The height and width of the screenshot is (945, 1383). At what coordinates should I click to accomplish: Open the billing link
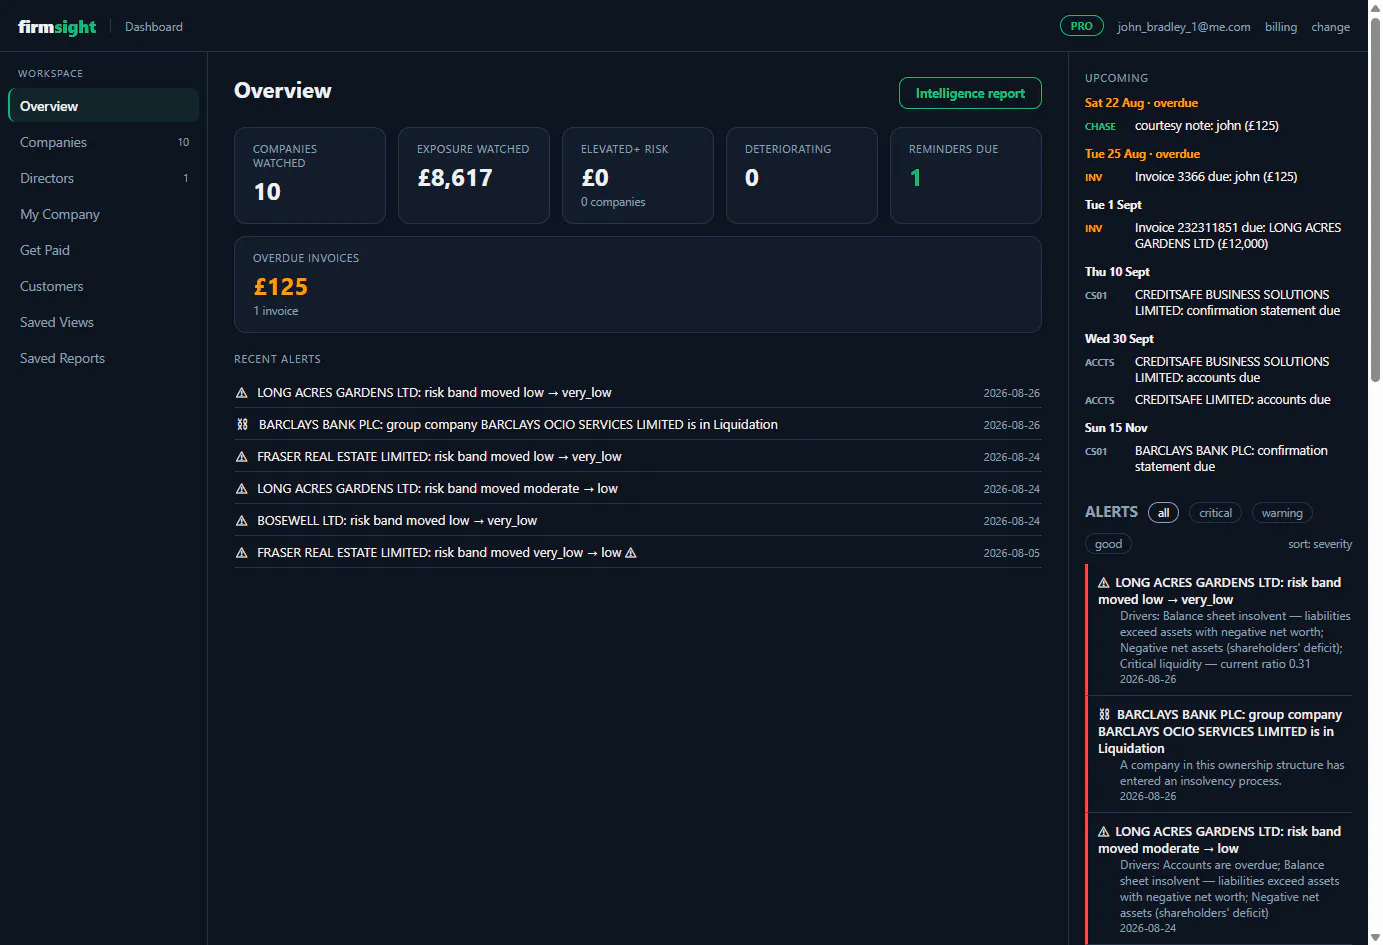[x=1281, y=27]
